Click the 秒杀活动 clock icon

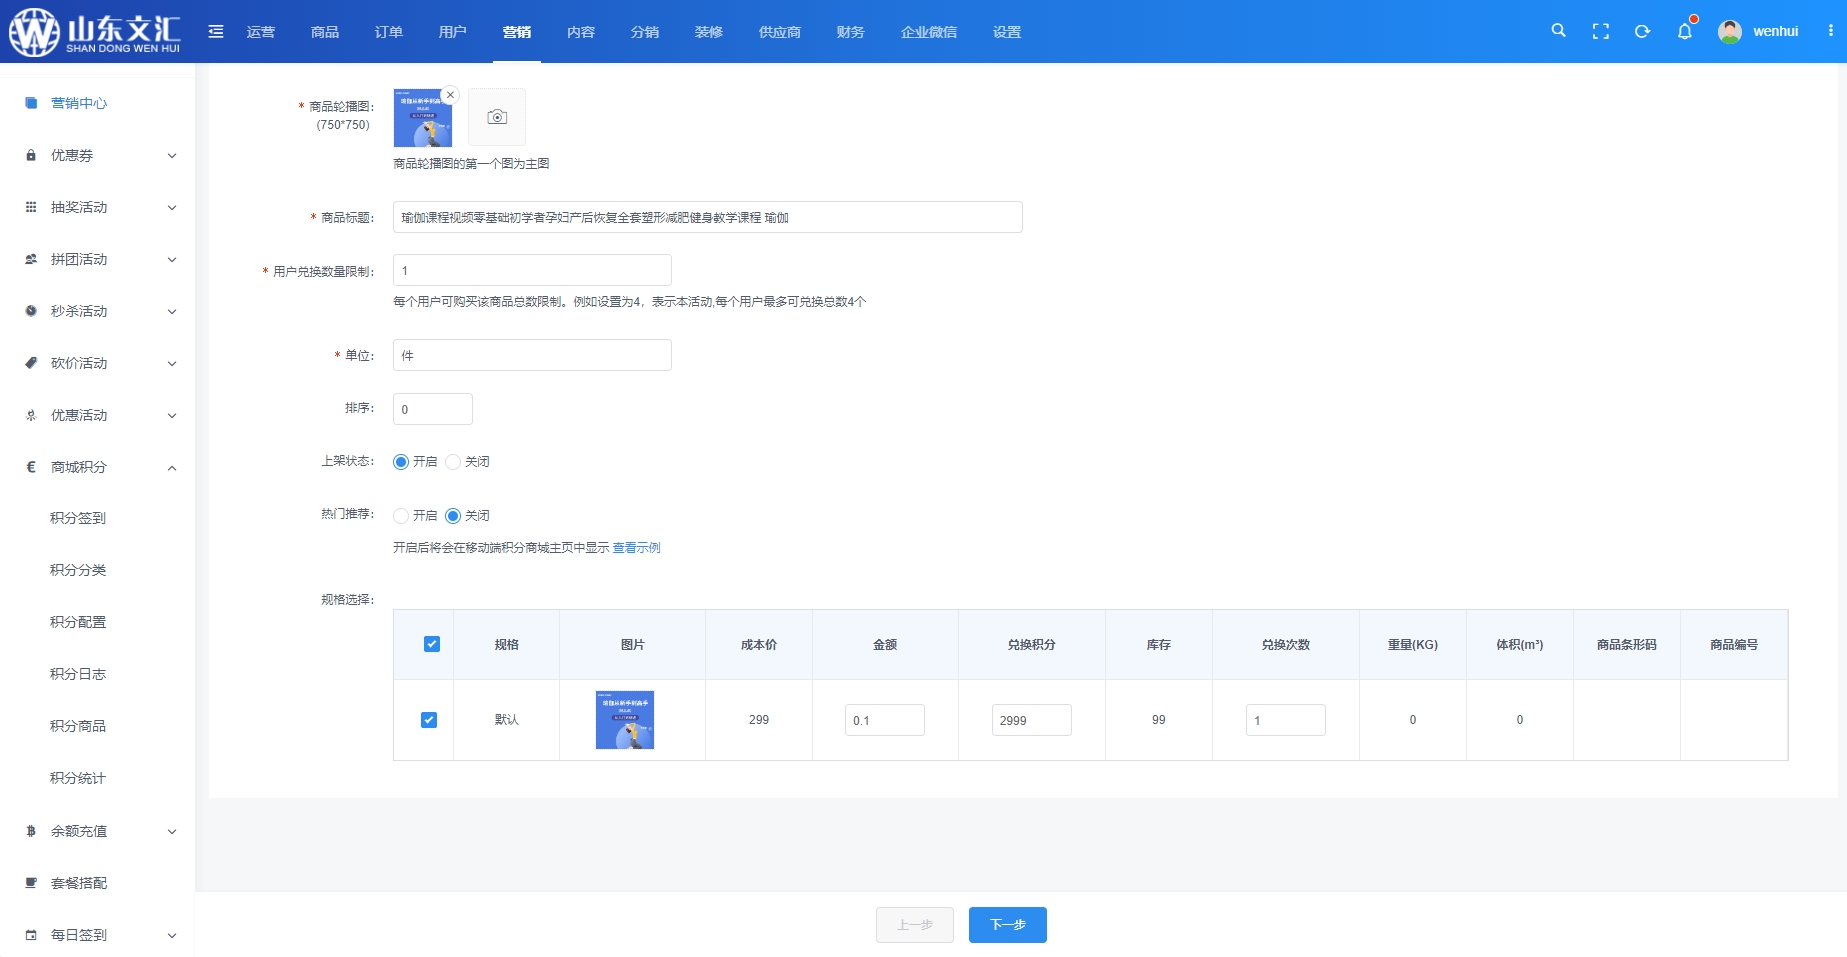31,311
